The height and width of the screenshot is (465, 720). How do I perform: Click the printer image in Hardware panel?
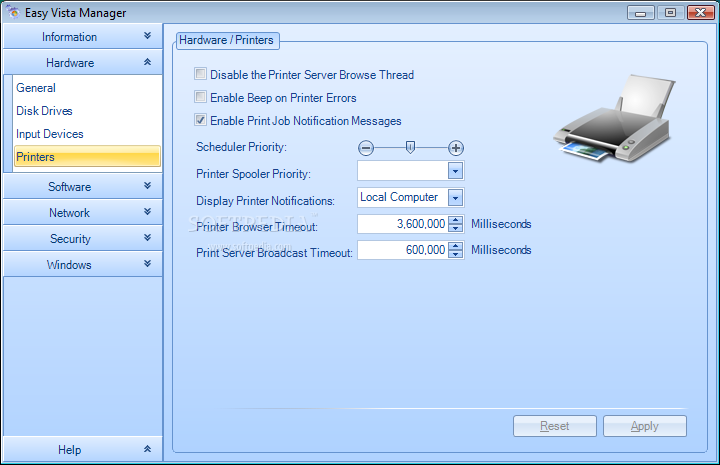coord(614,118)
